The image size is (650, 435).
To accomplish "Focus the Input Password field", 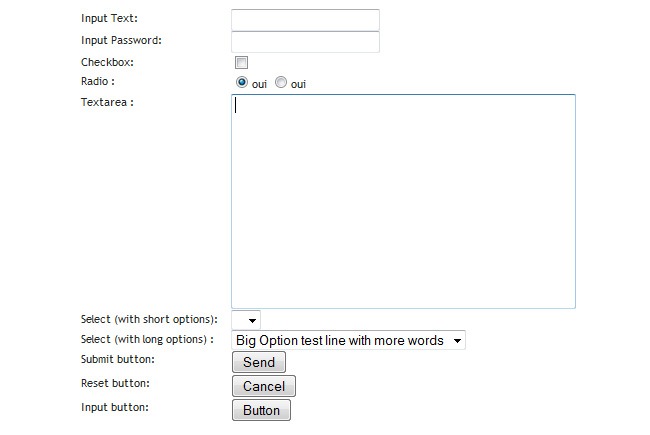I will point(305,42).
